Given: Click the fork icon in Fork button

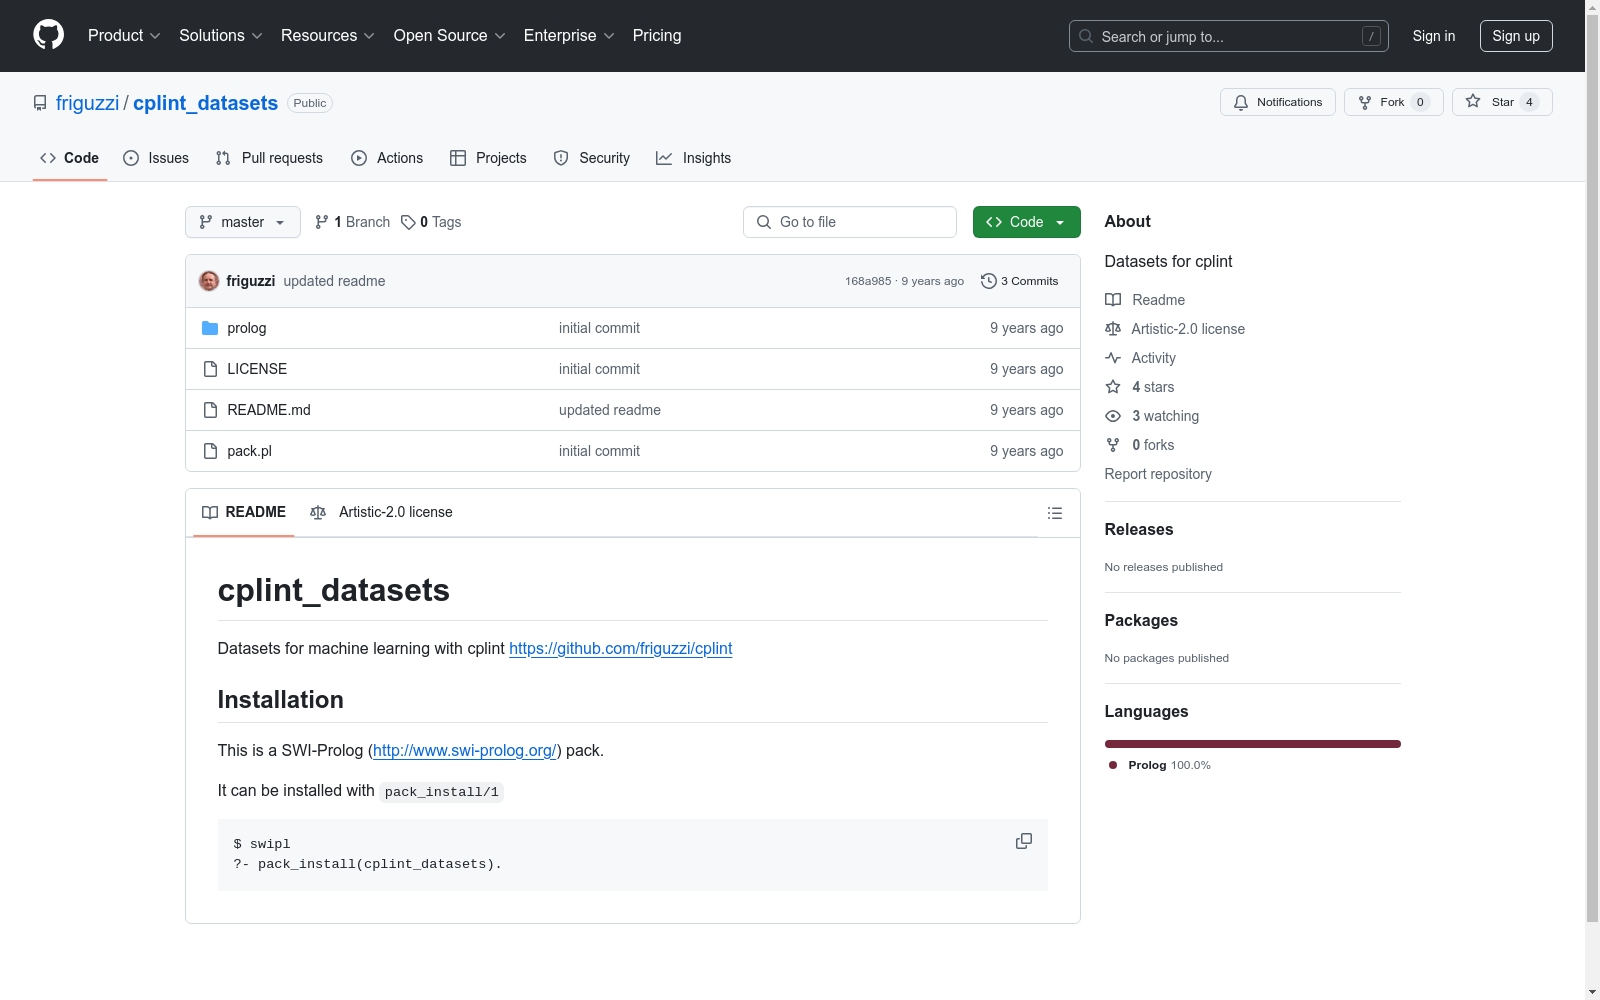Looking at the screenshot, I should 1365,102.
